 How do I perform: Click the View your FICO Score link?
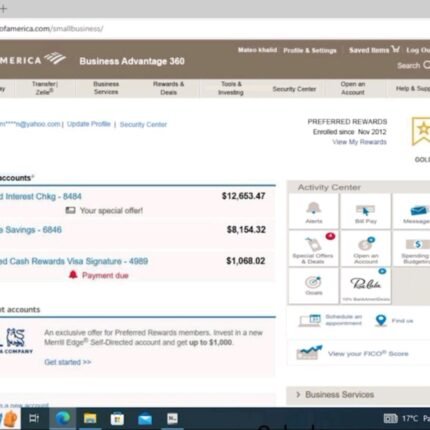pos(368,354)
